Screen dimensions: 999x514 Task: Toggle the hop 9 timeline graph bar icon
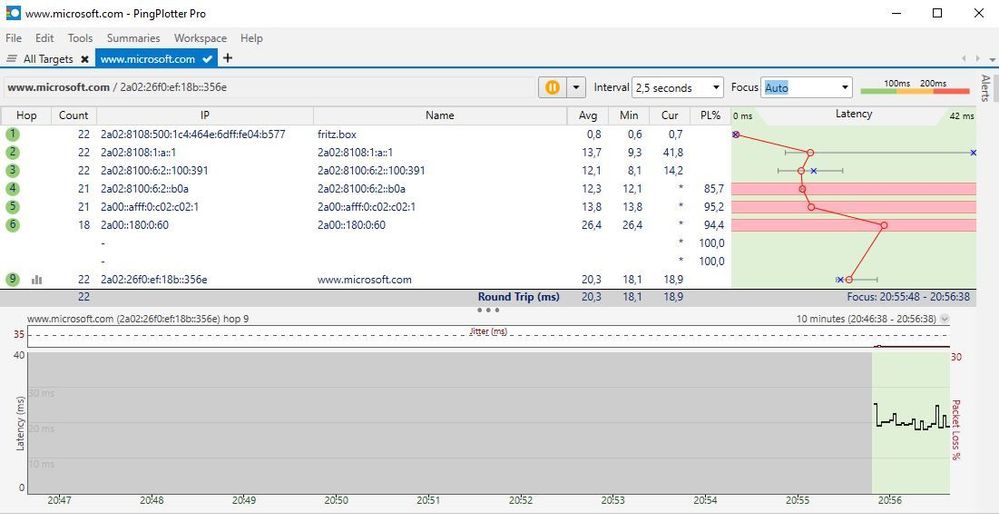coord(37,279)
